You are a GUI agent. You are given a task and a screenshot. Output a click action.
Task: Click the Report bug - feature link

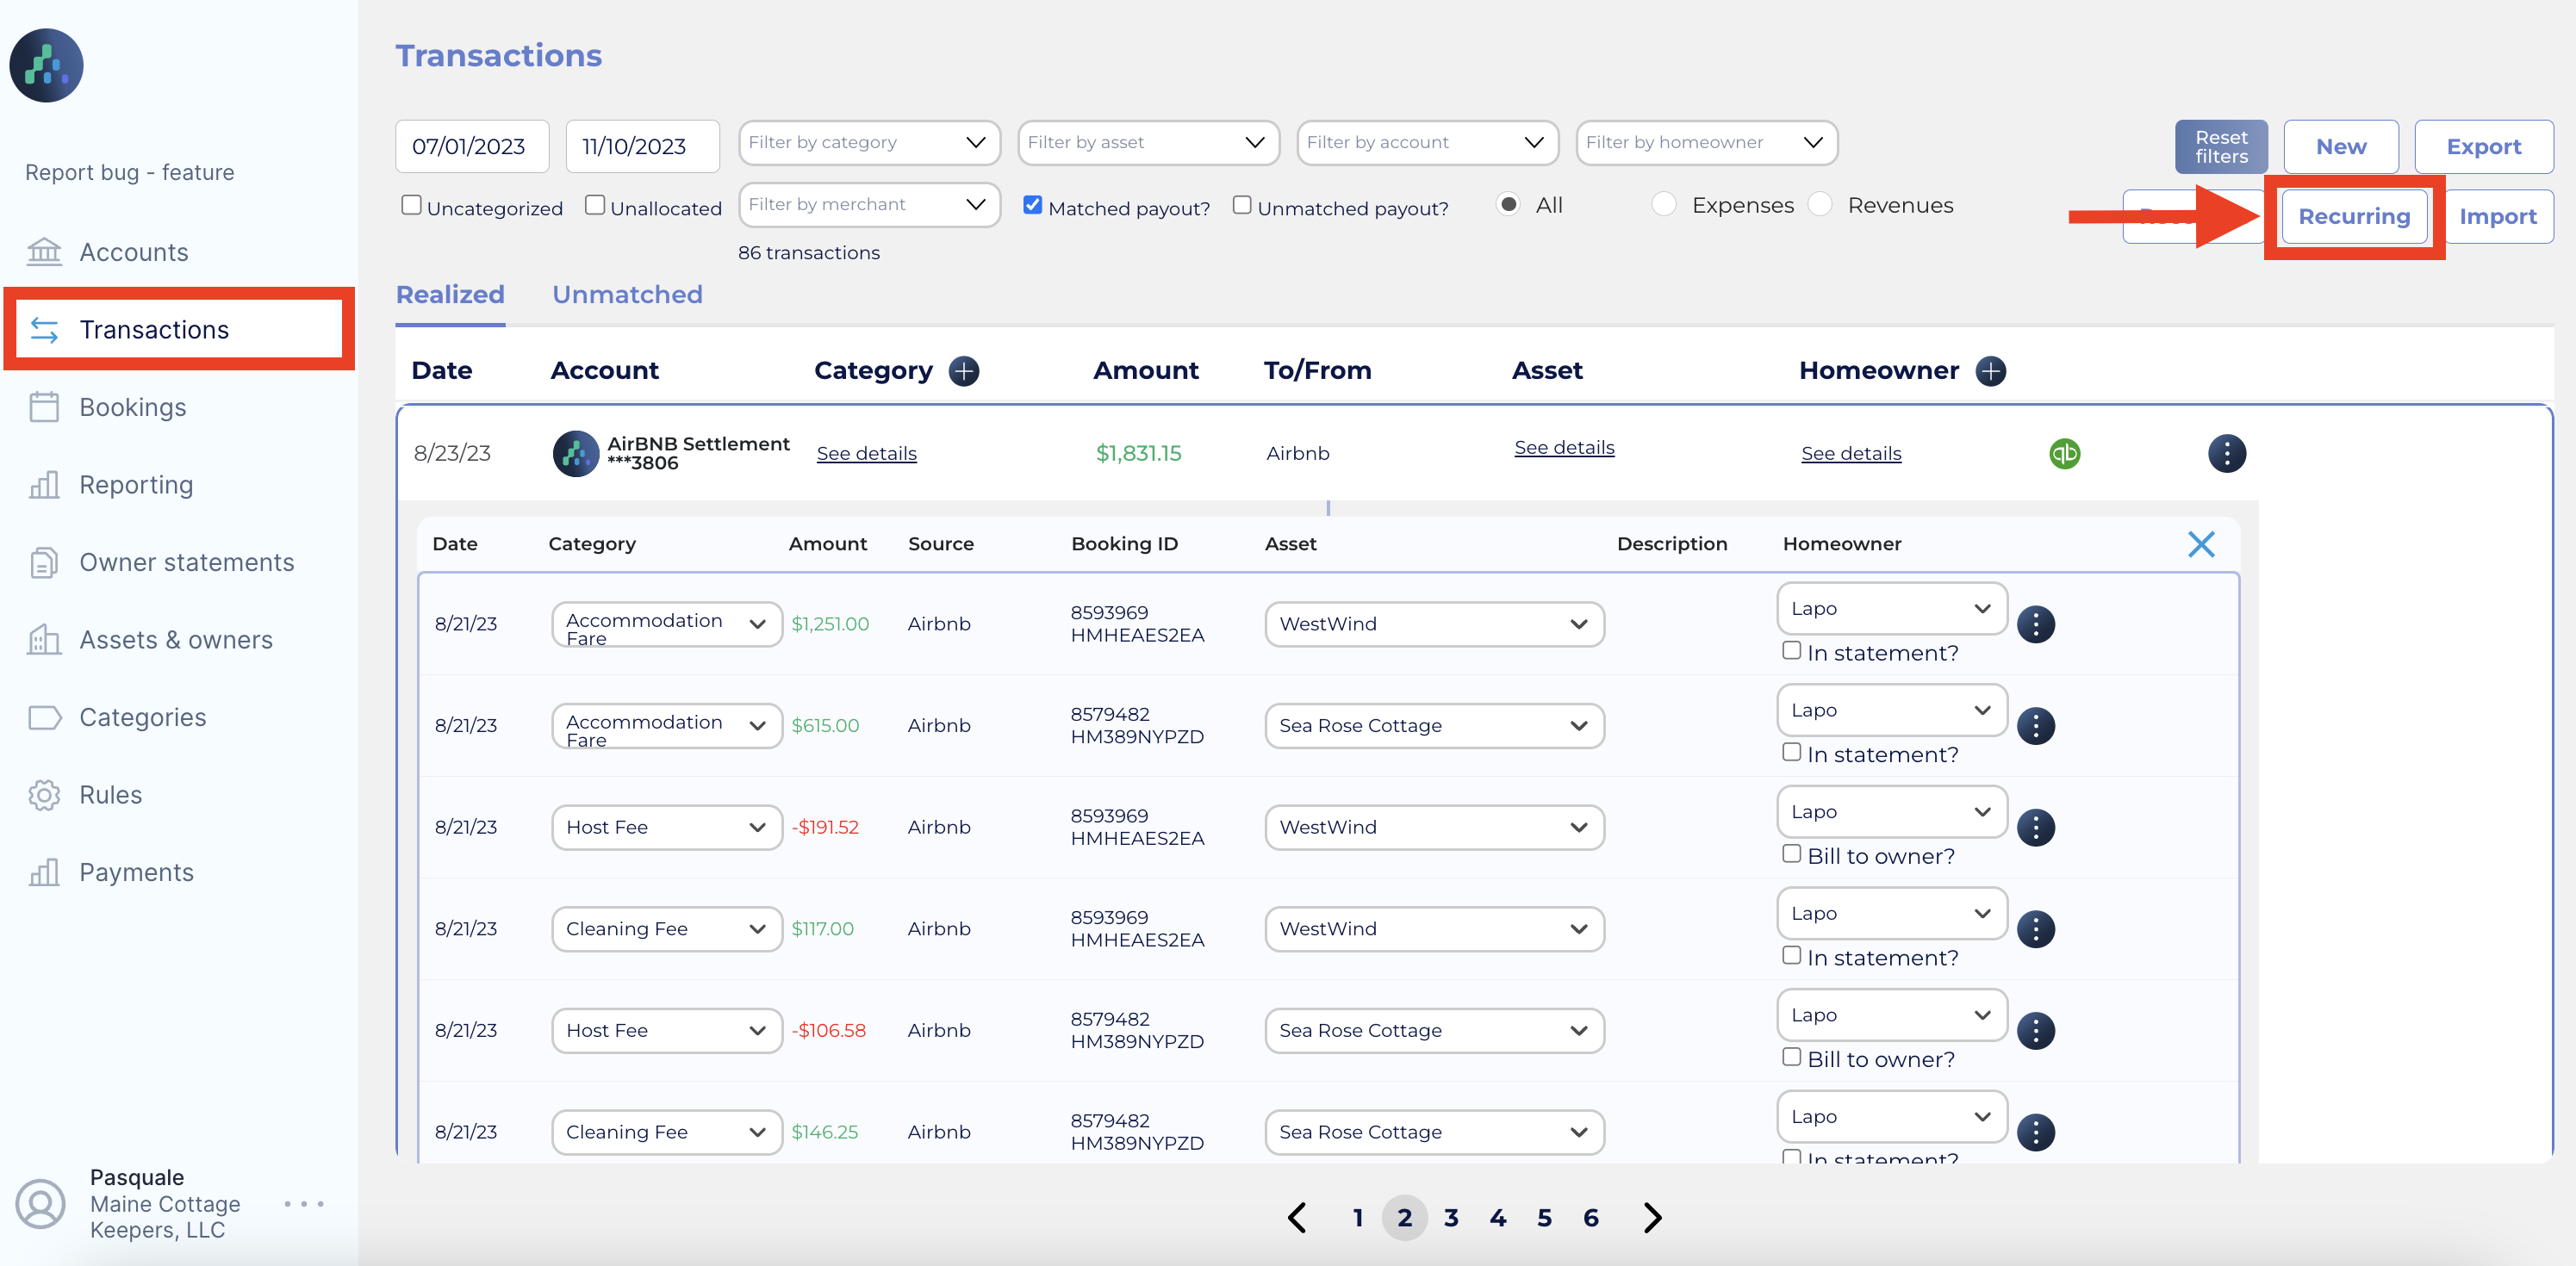[x=130, y=172]
